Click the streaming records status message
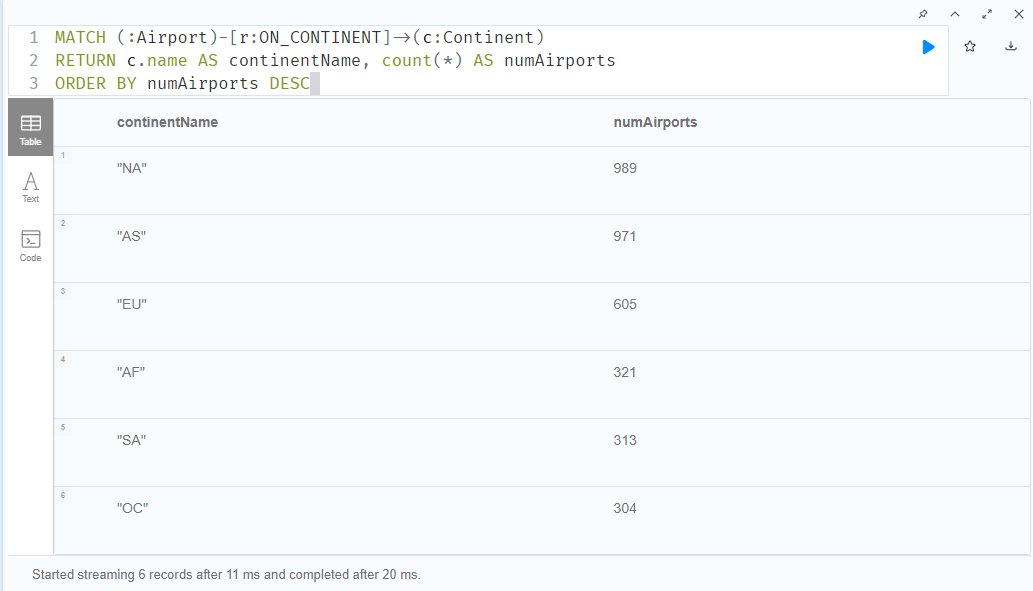Image resolution: width=1033 pixels, height=591 pixels. [226, 575]
